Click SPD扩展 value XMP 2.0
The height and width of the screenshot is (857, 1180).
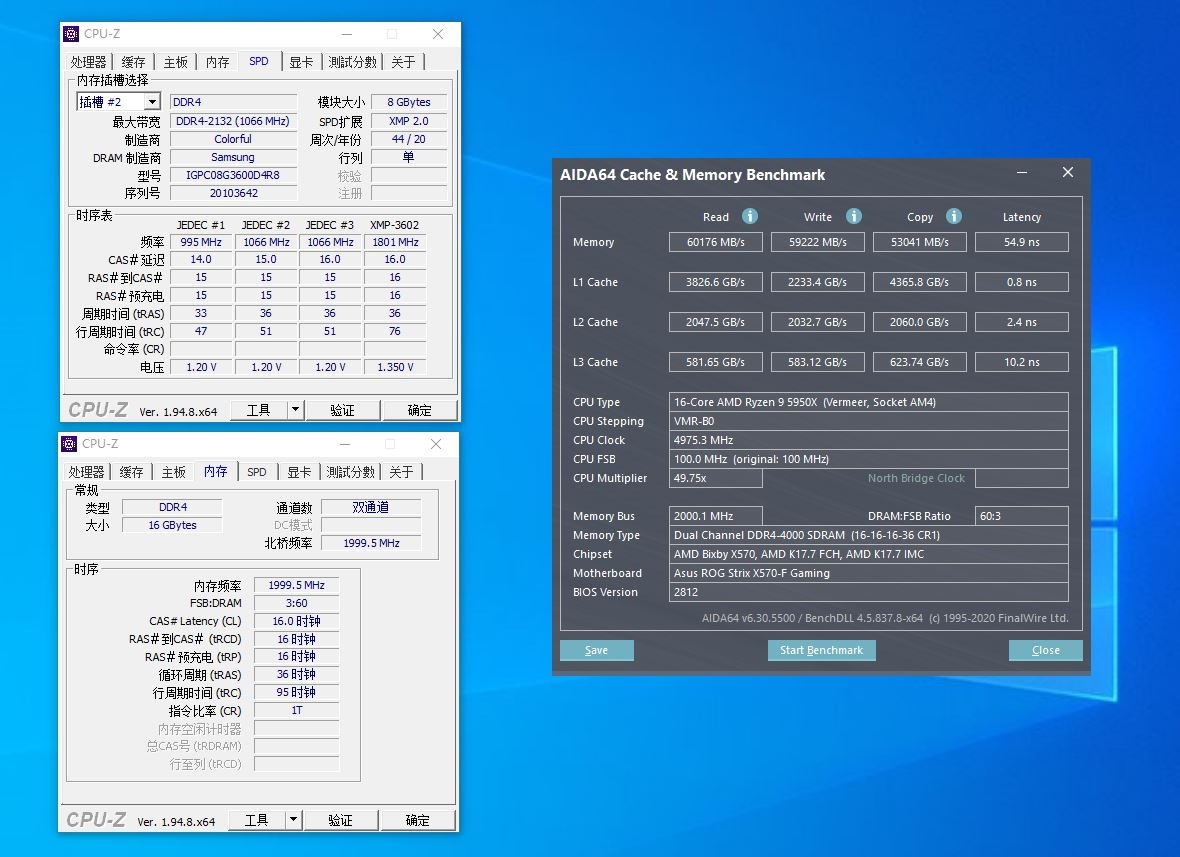(409, 121)
